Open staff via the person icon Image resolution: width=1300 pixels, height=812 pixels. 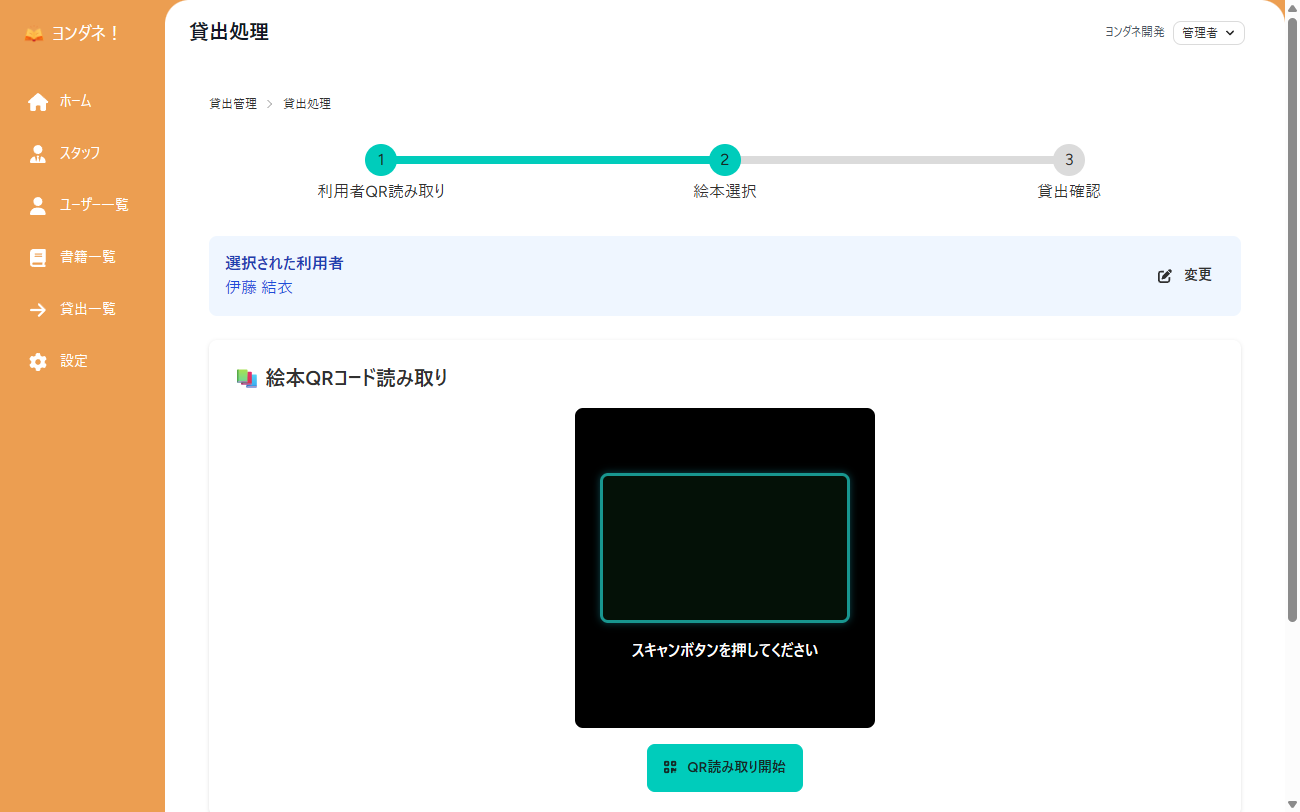[x=38, y=153]
